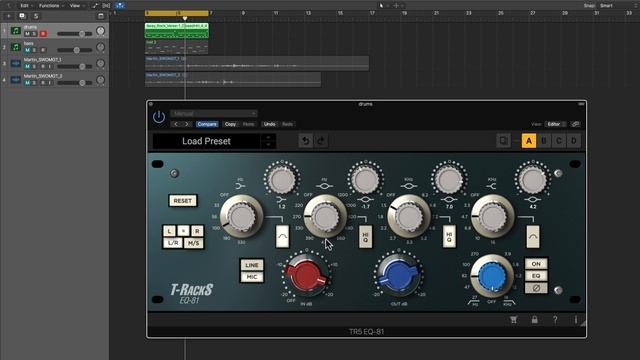
Task: Step preset up using Load Preset arrow
Action: point(268,138)
